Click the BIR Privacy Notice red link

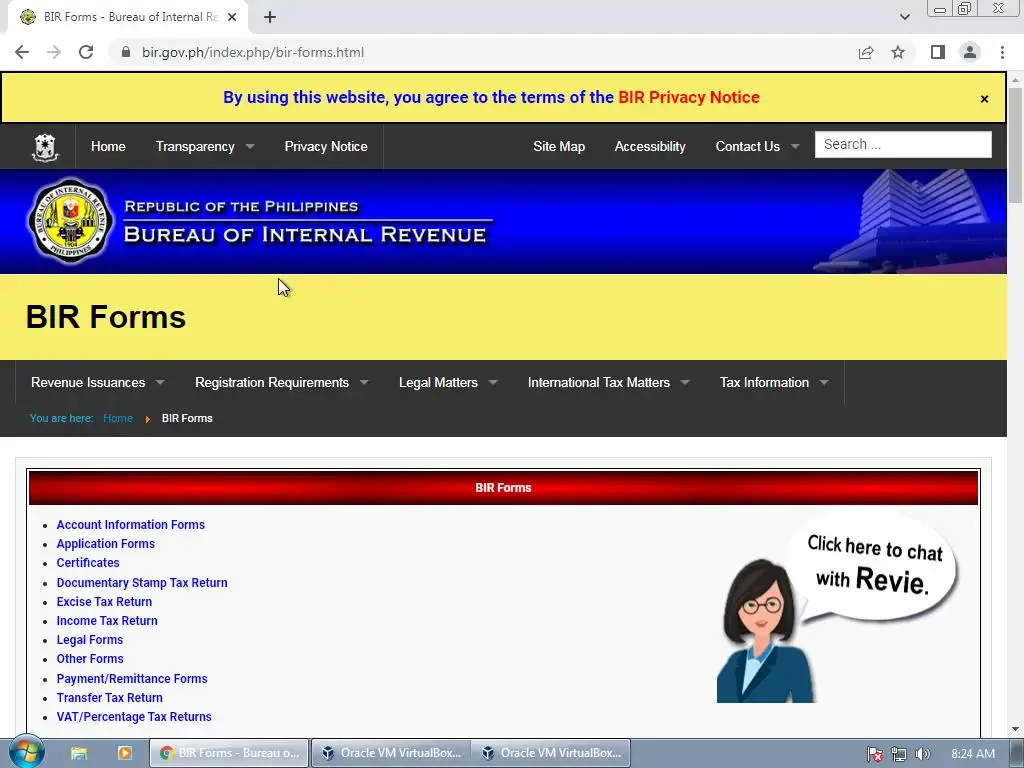coord(689,97)
